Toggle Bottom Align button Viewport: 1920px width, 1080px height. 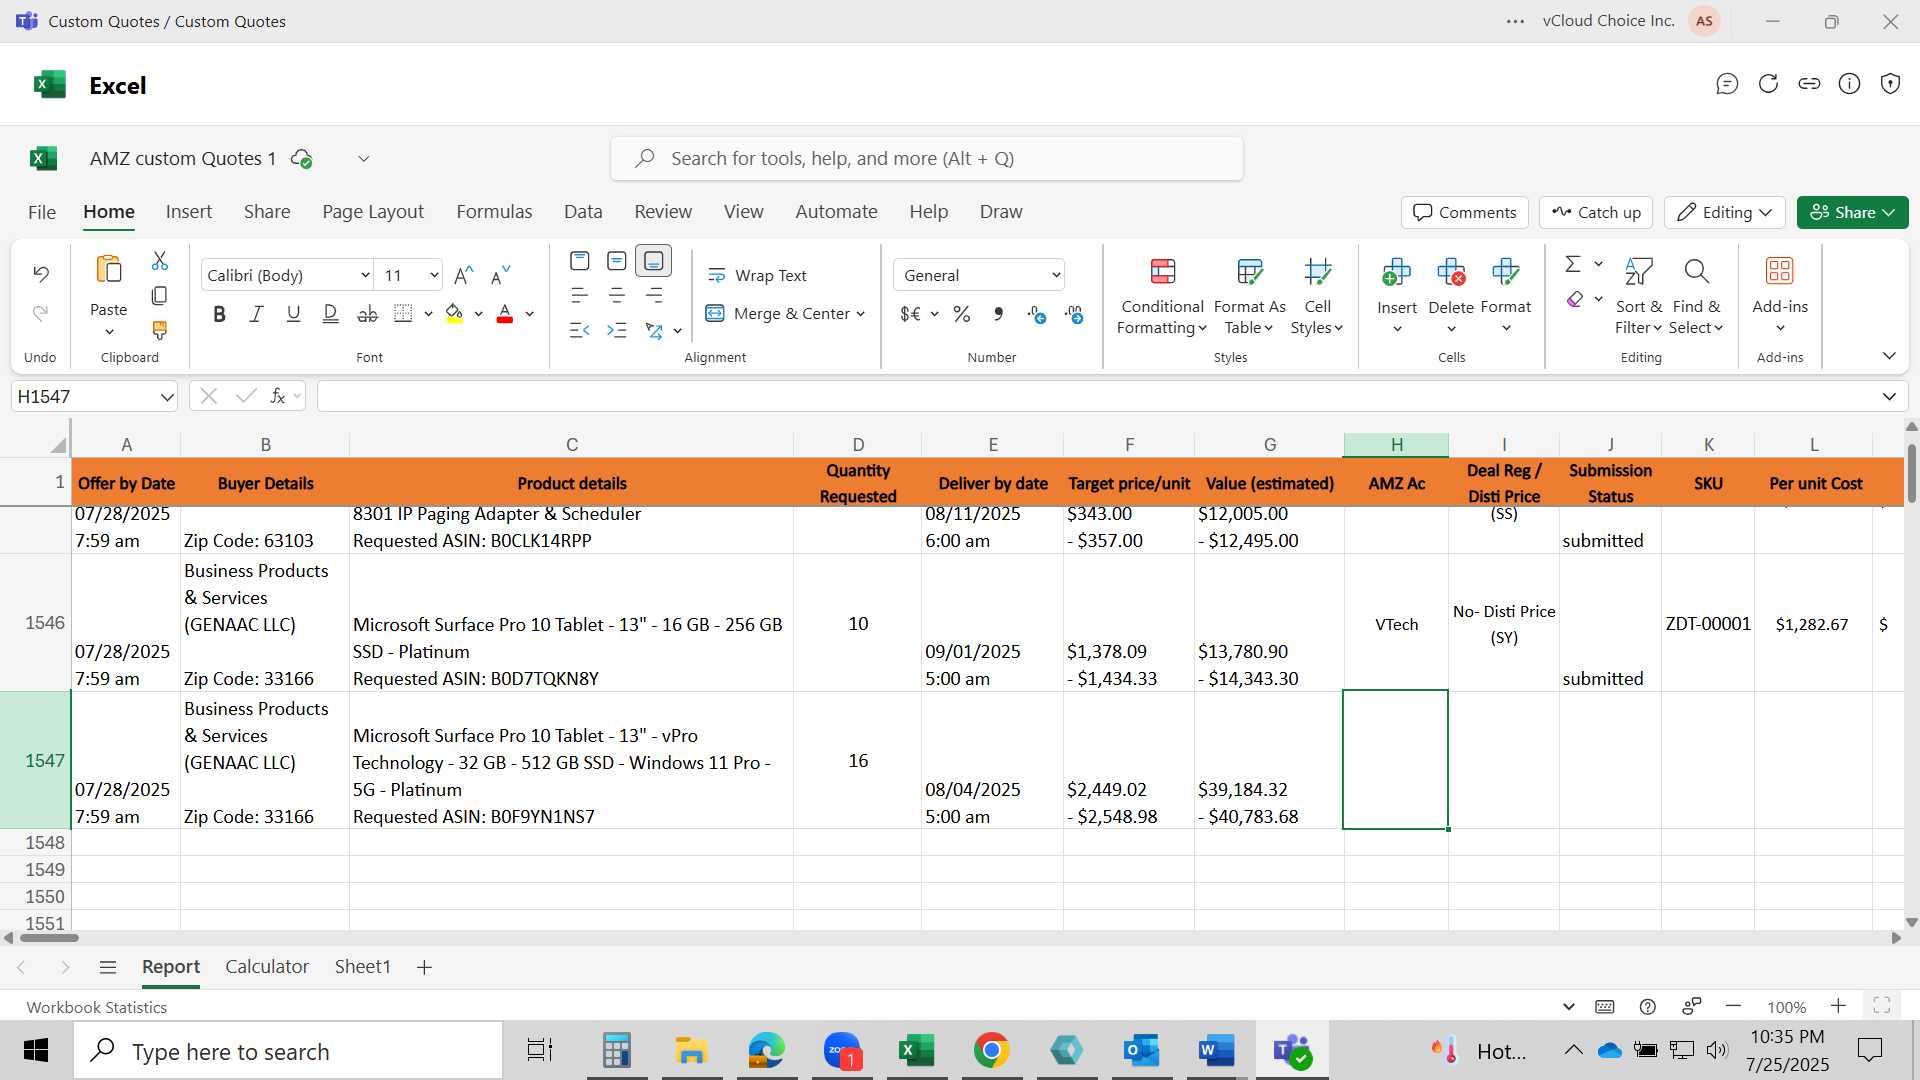pos(654,261)
